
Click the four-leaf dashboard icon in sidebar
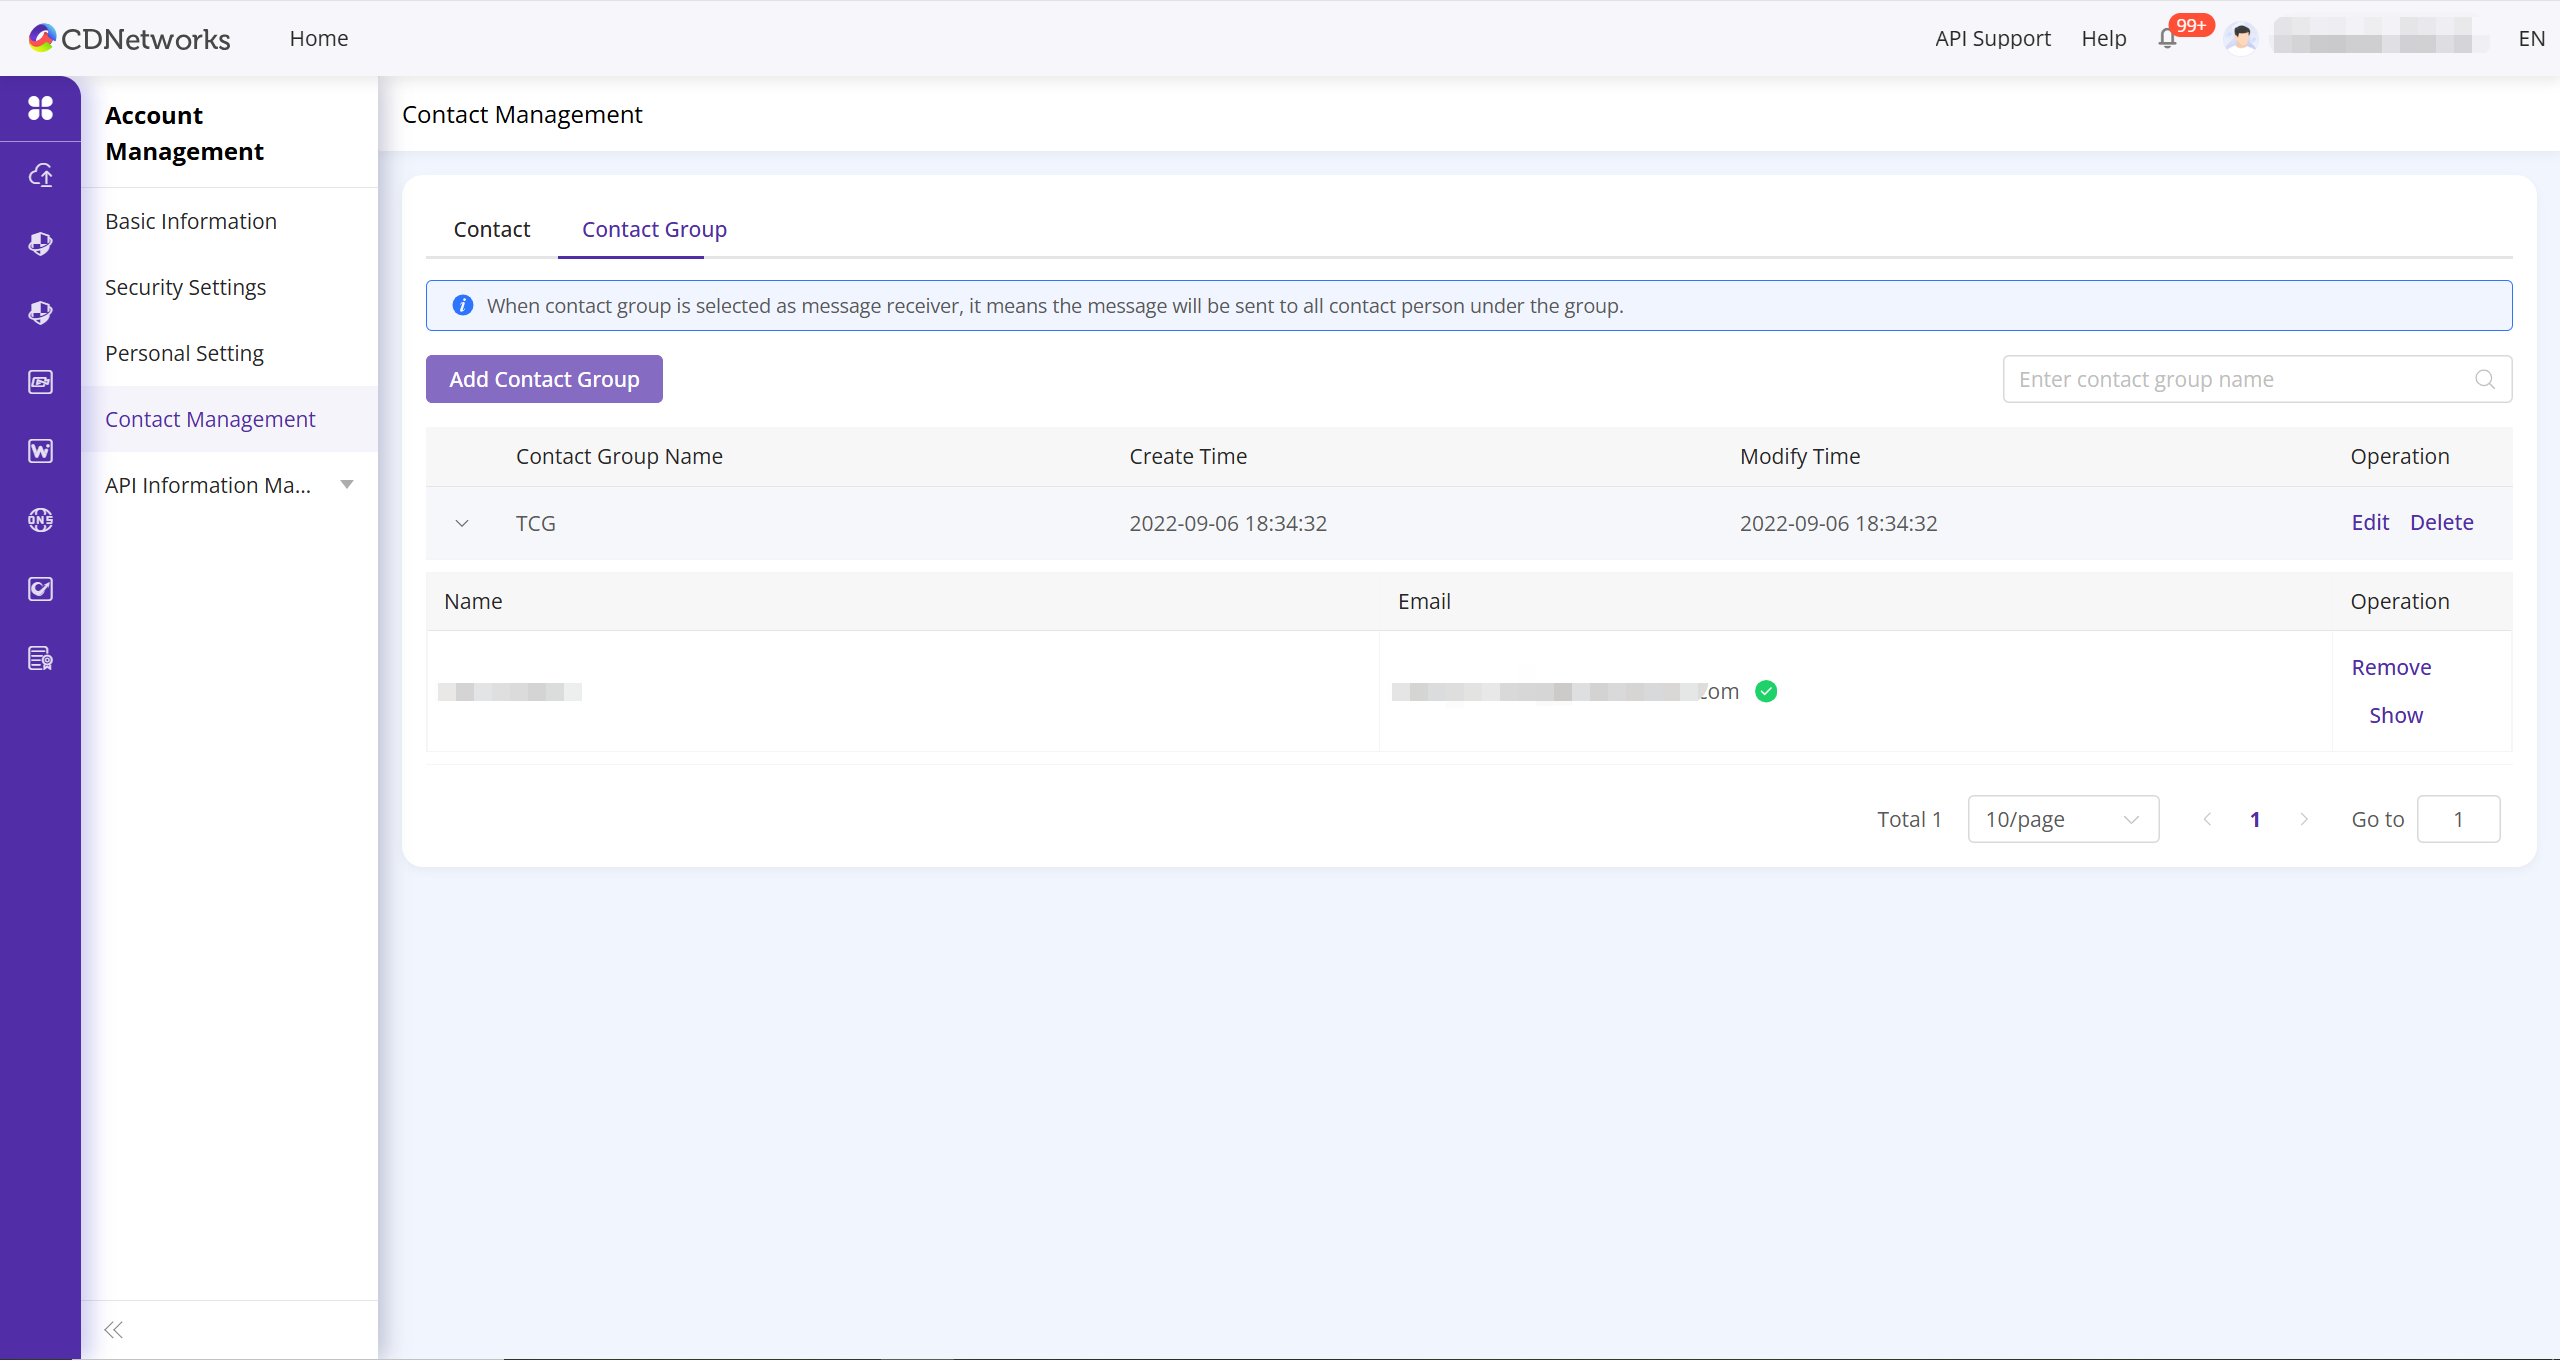(40, 108)
